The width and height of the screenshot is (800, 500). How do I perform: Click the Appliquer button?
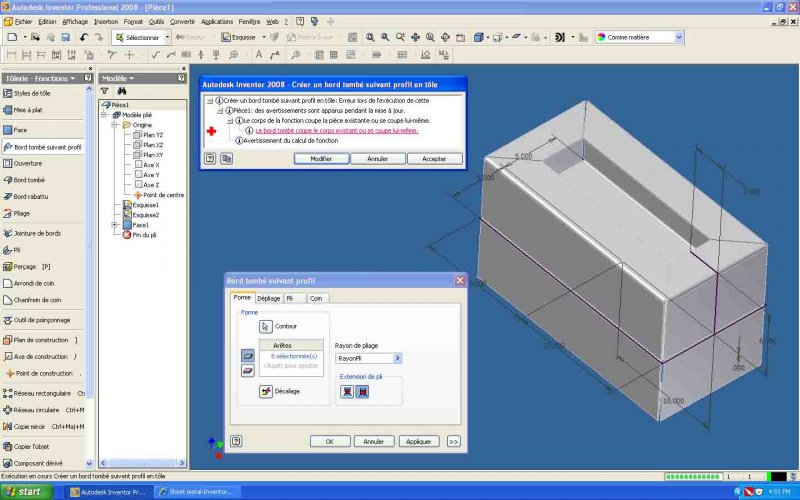(419, 441)
